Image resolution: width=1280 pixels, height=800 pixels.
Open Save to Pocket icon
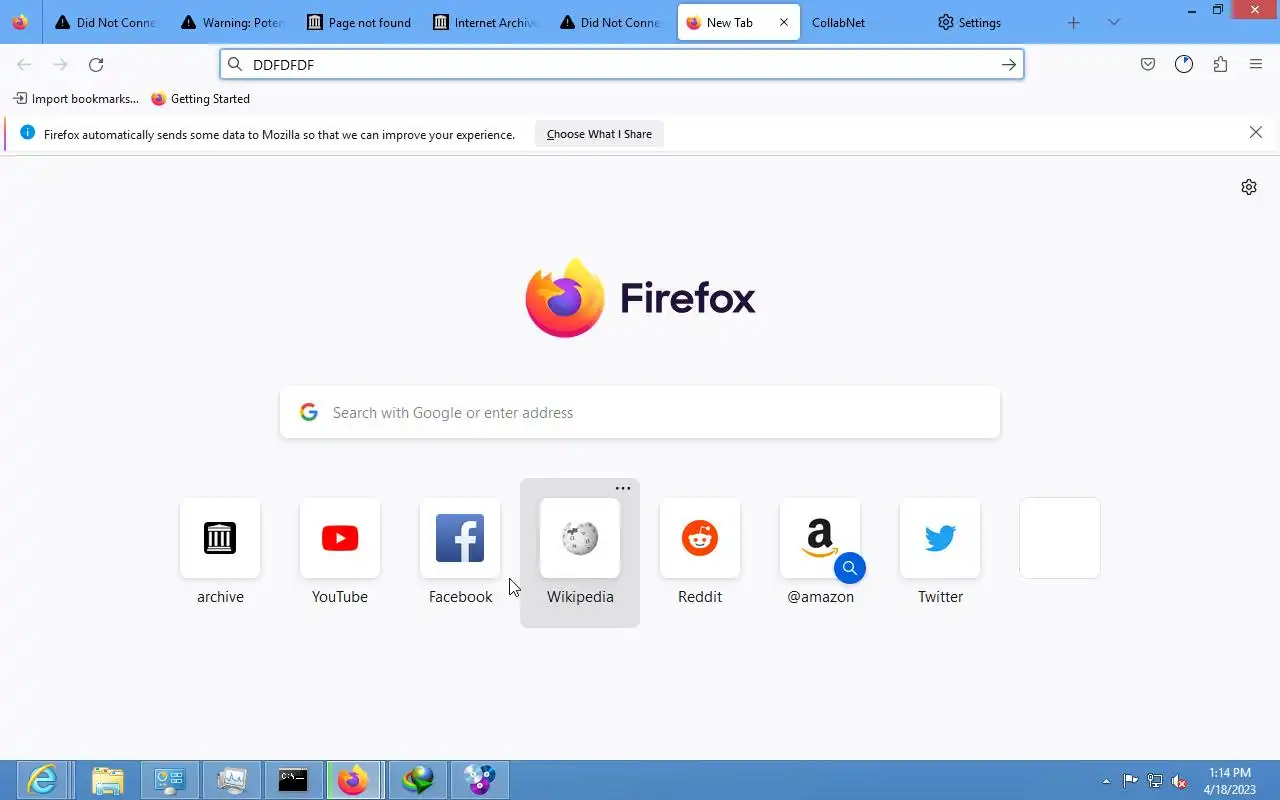[x=1148, y=64]
